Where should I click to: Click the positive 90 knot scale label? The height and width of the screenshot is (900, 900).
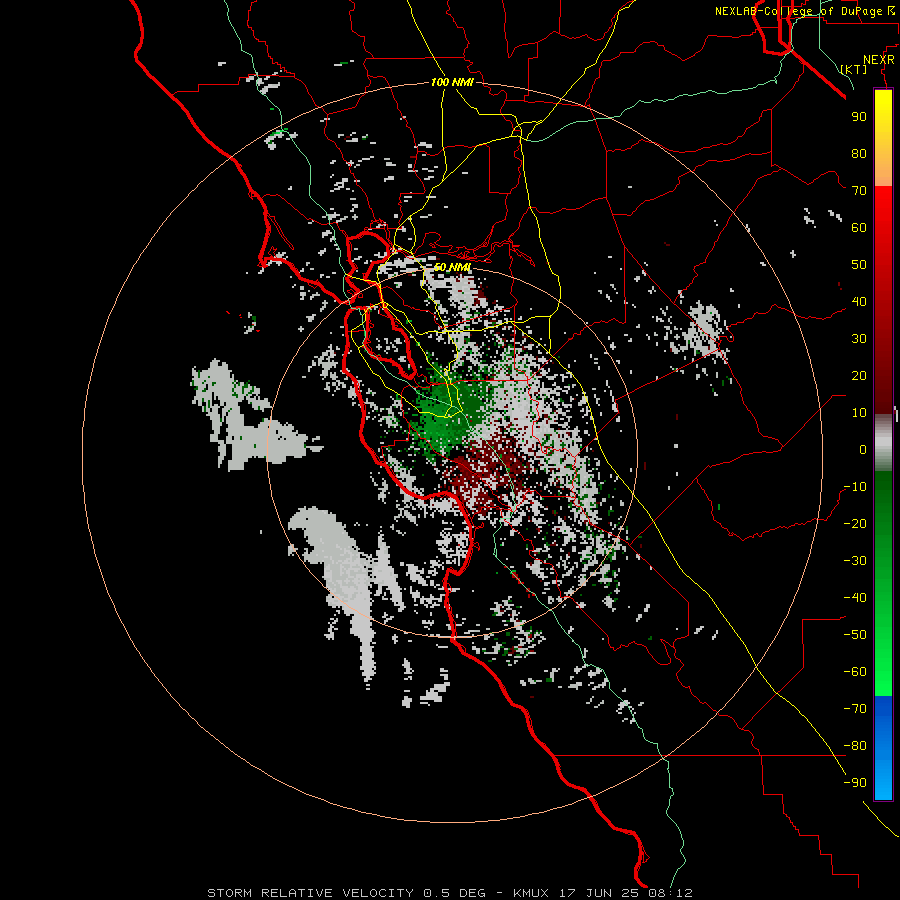click(859, 117)
